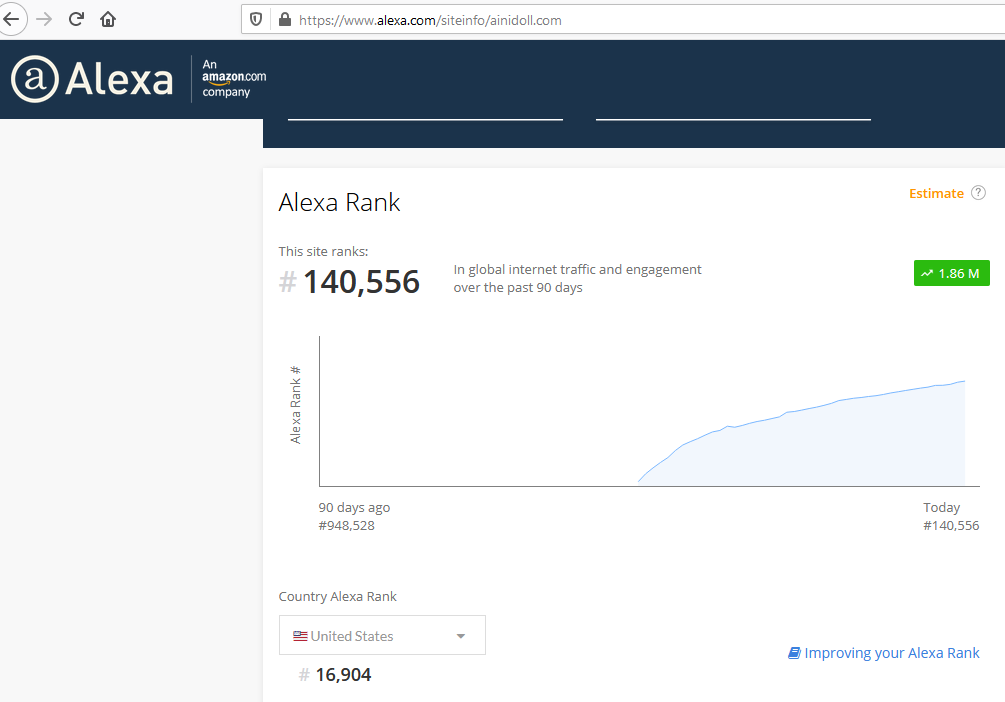Click the '90 days ago' chart label
This screenshot has width=1005, height=702.
pyautogui.click(x=354, y=507)
